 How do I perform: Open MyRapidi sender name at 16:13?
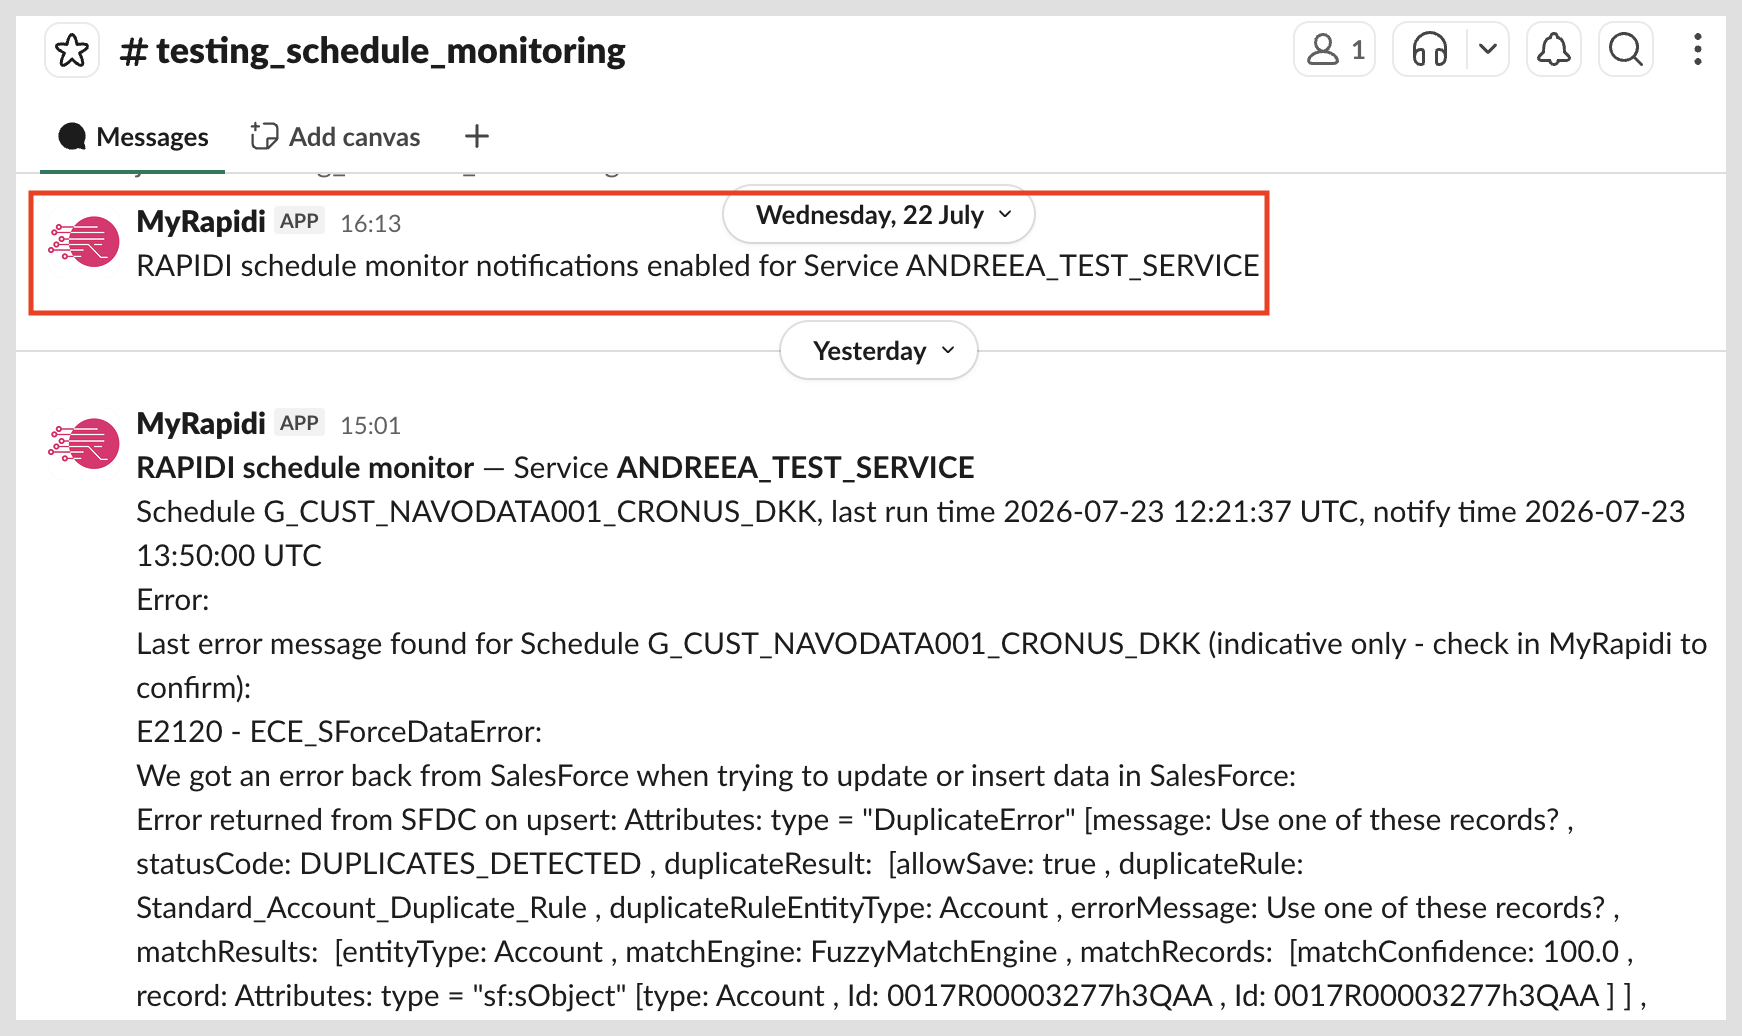pyautogui.click(x=201, y=221)
